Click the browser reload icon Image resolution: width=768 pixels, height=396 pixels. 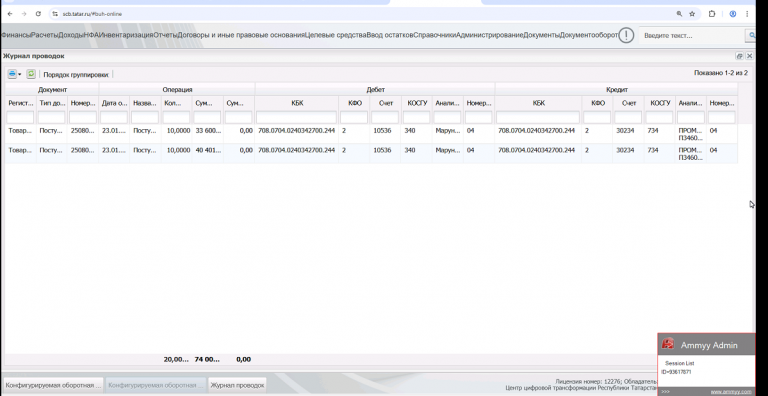point(38,14)
